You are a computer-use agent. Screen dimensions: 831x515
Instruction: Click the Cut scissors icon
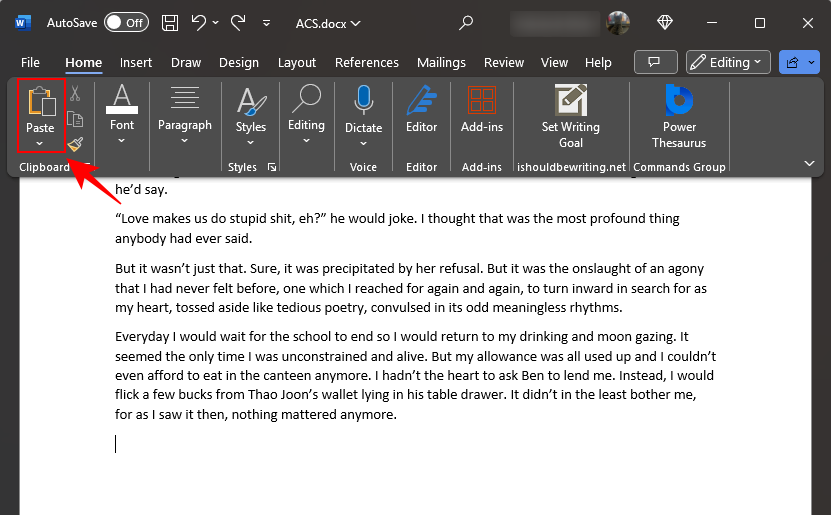pos(75,94)
